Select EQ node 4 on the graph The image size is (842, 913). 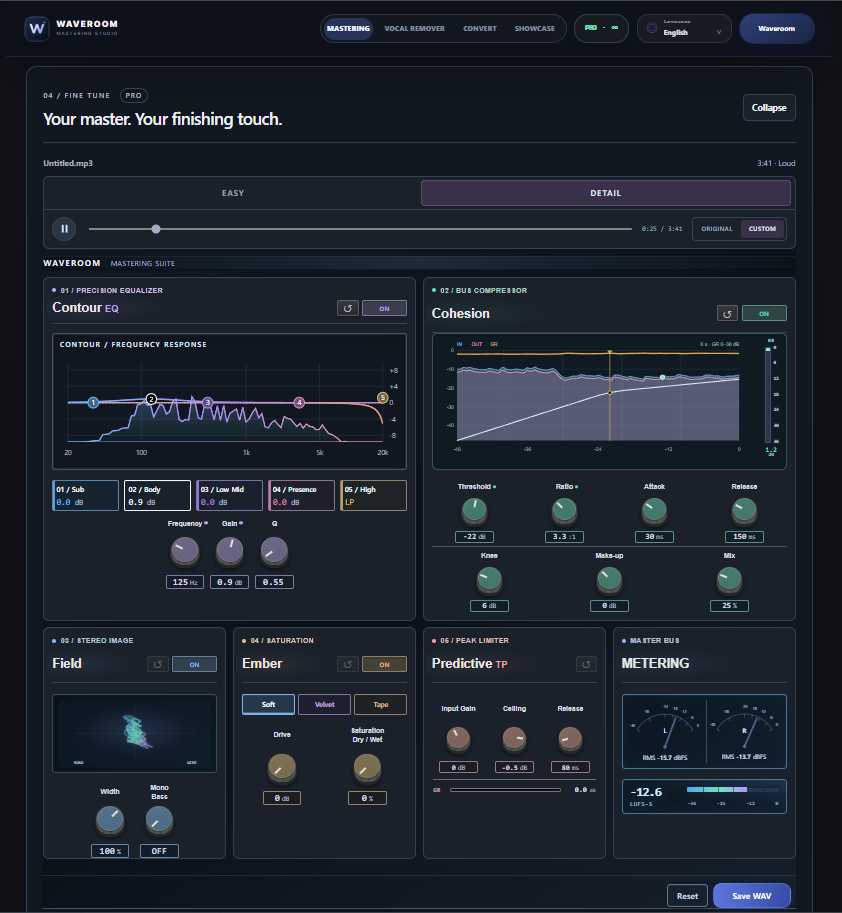[x=299, y=402]
